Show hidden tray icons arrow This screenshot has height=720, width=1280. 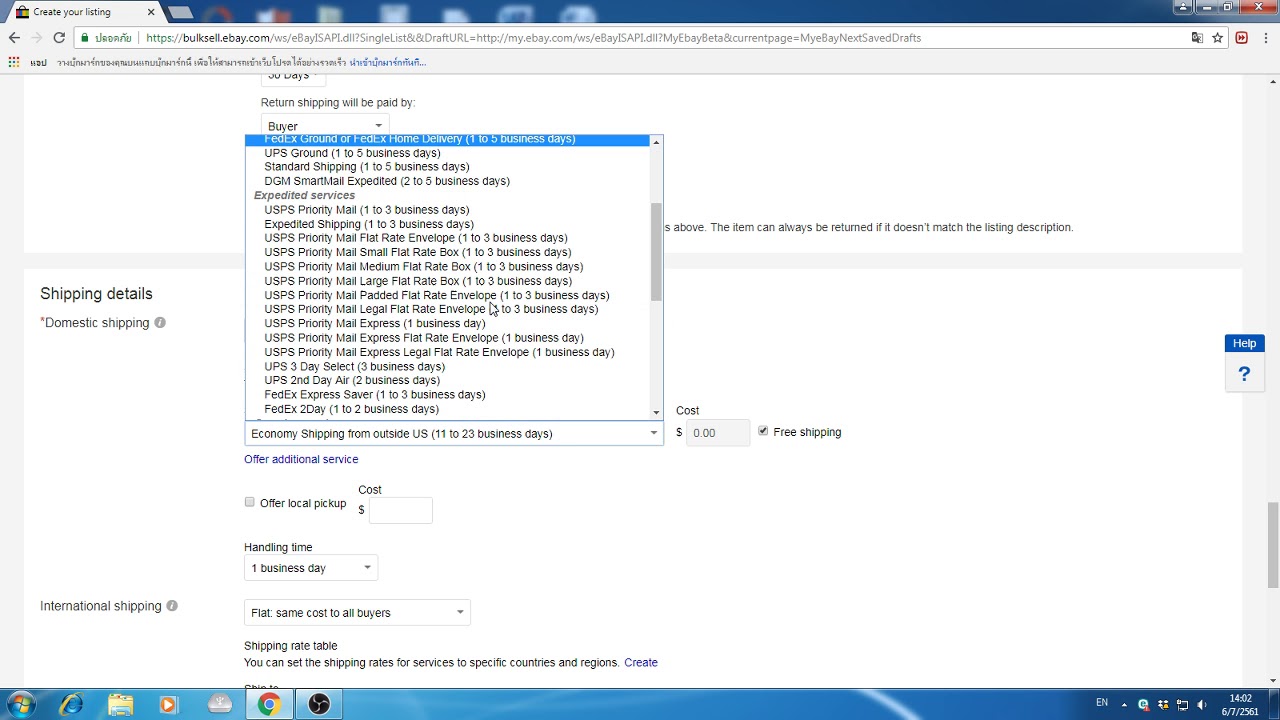coord(1124,704)
